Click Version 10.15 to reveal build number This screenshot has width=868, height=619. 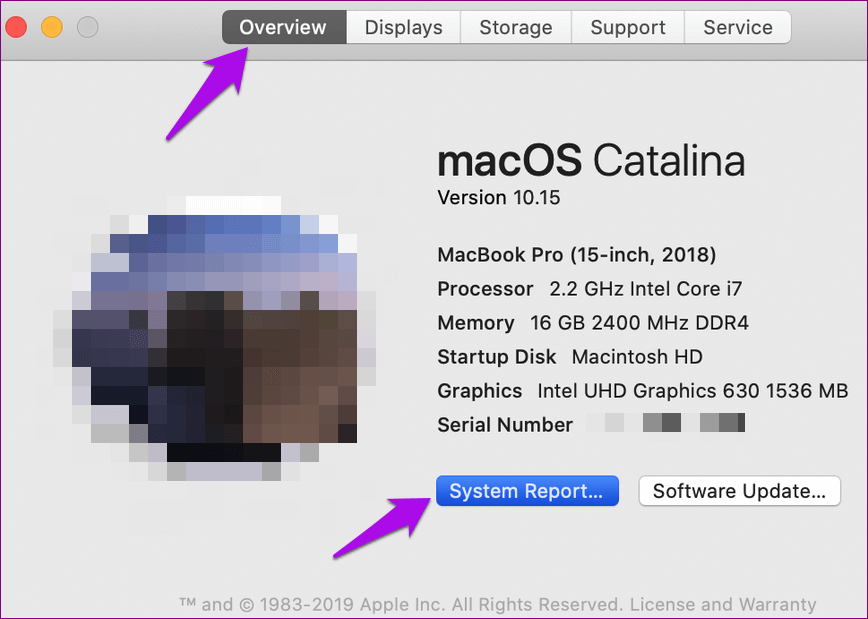coord(499,197)
